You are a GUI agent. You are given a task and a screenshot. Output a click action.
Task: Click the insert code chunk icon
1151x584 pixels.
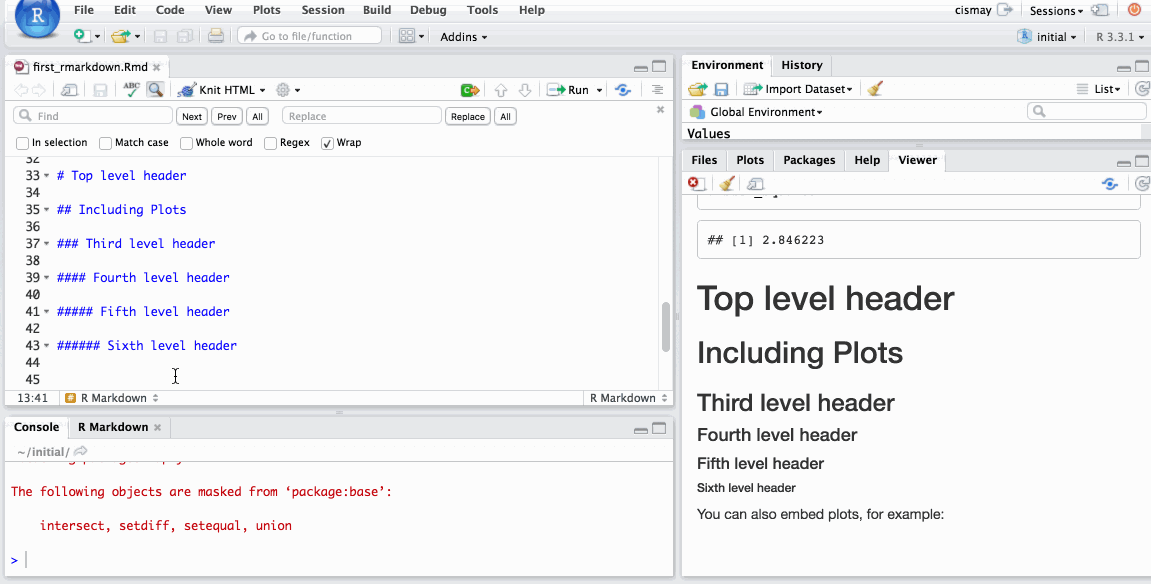coord(469,90)
